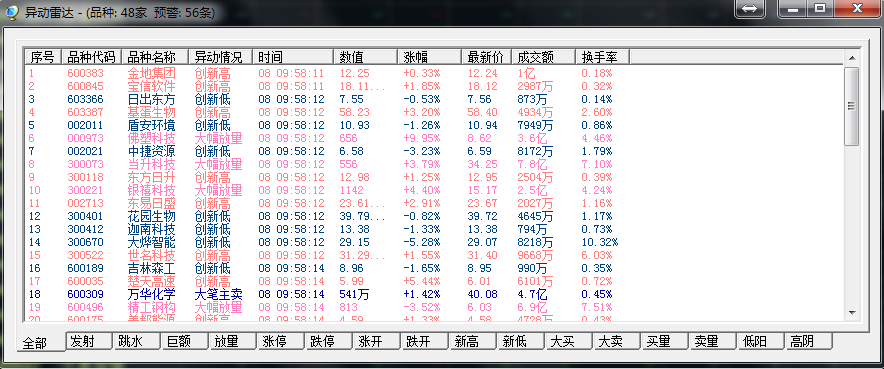
Task: Sort by the 异动情况 column header
Action: 220,57
